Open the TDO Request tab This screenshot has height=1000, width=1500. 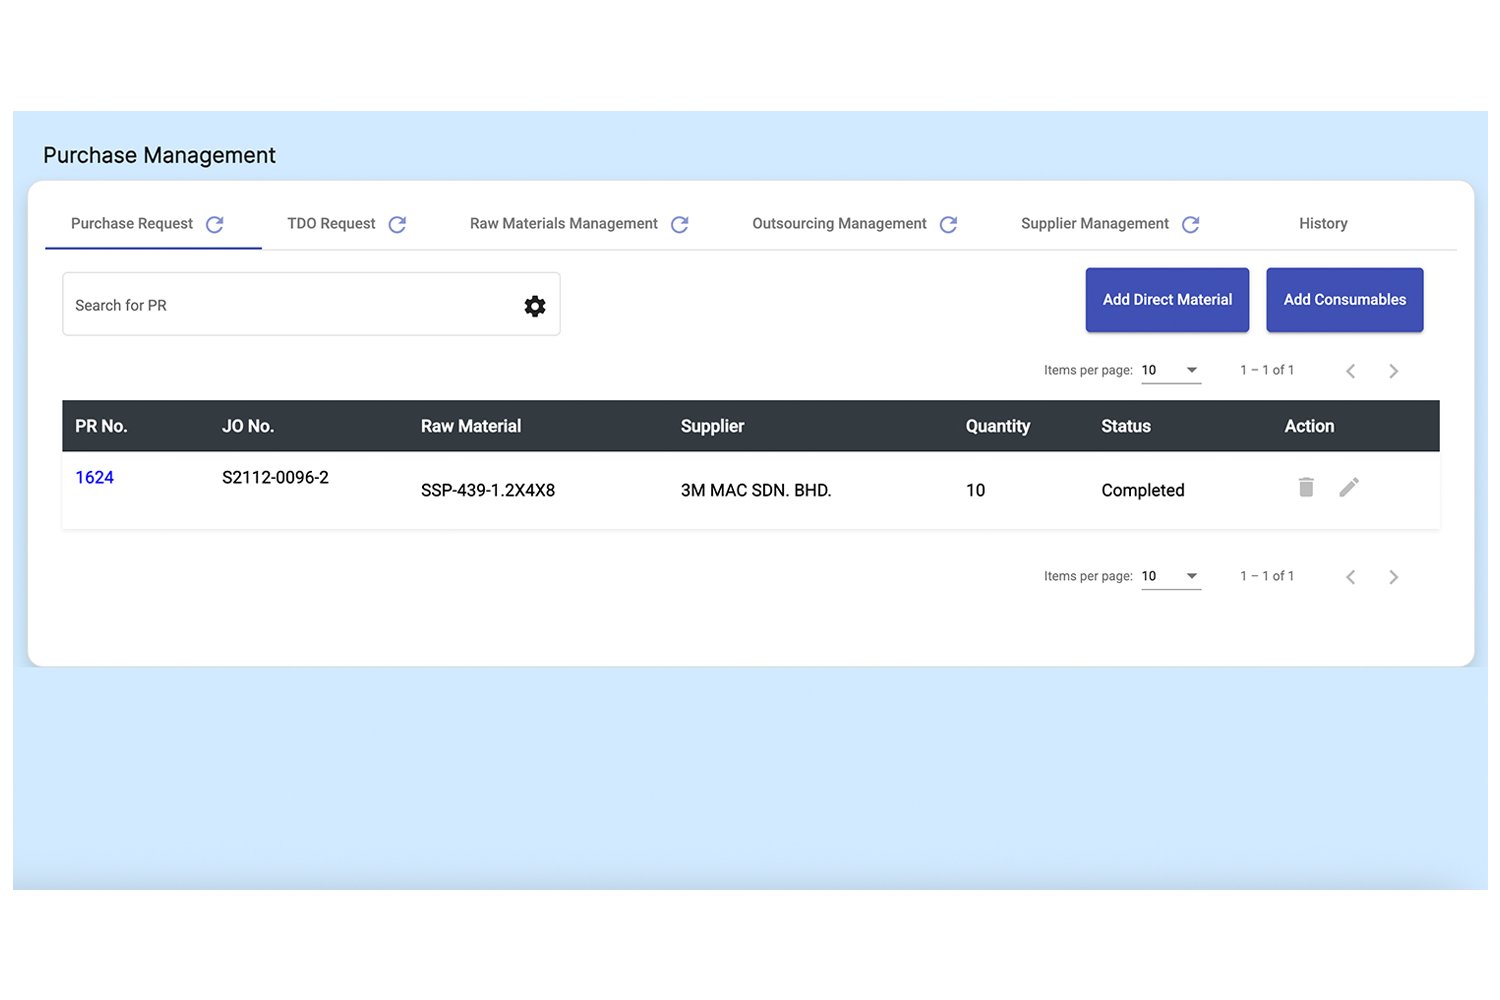tap(331, 224)
